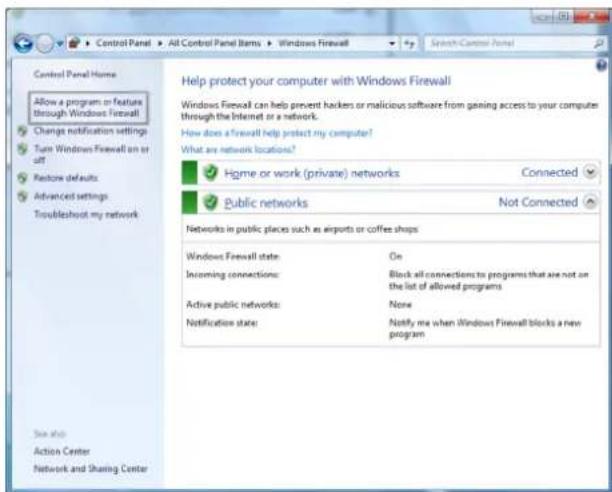Image resolution: width=612 pixels, height=492 pixels.
Task: Click Restore defaults link
Action: click(x=66, y=178)
